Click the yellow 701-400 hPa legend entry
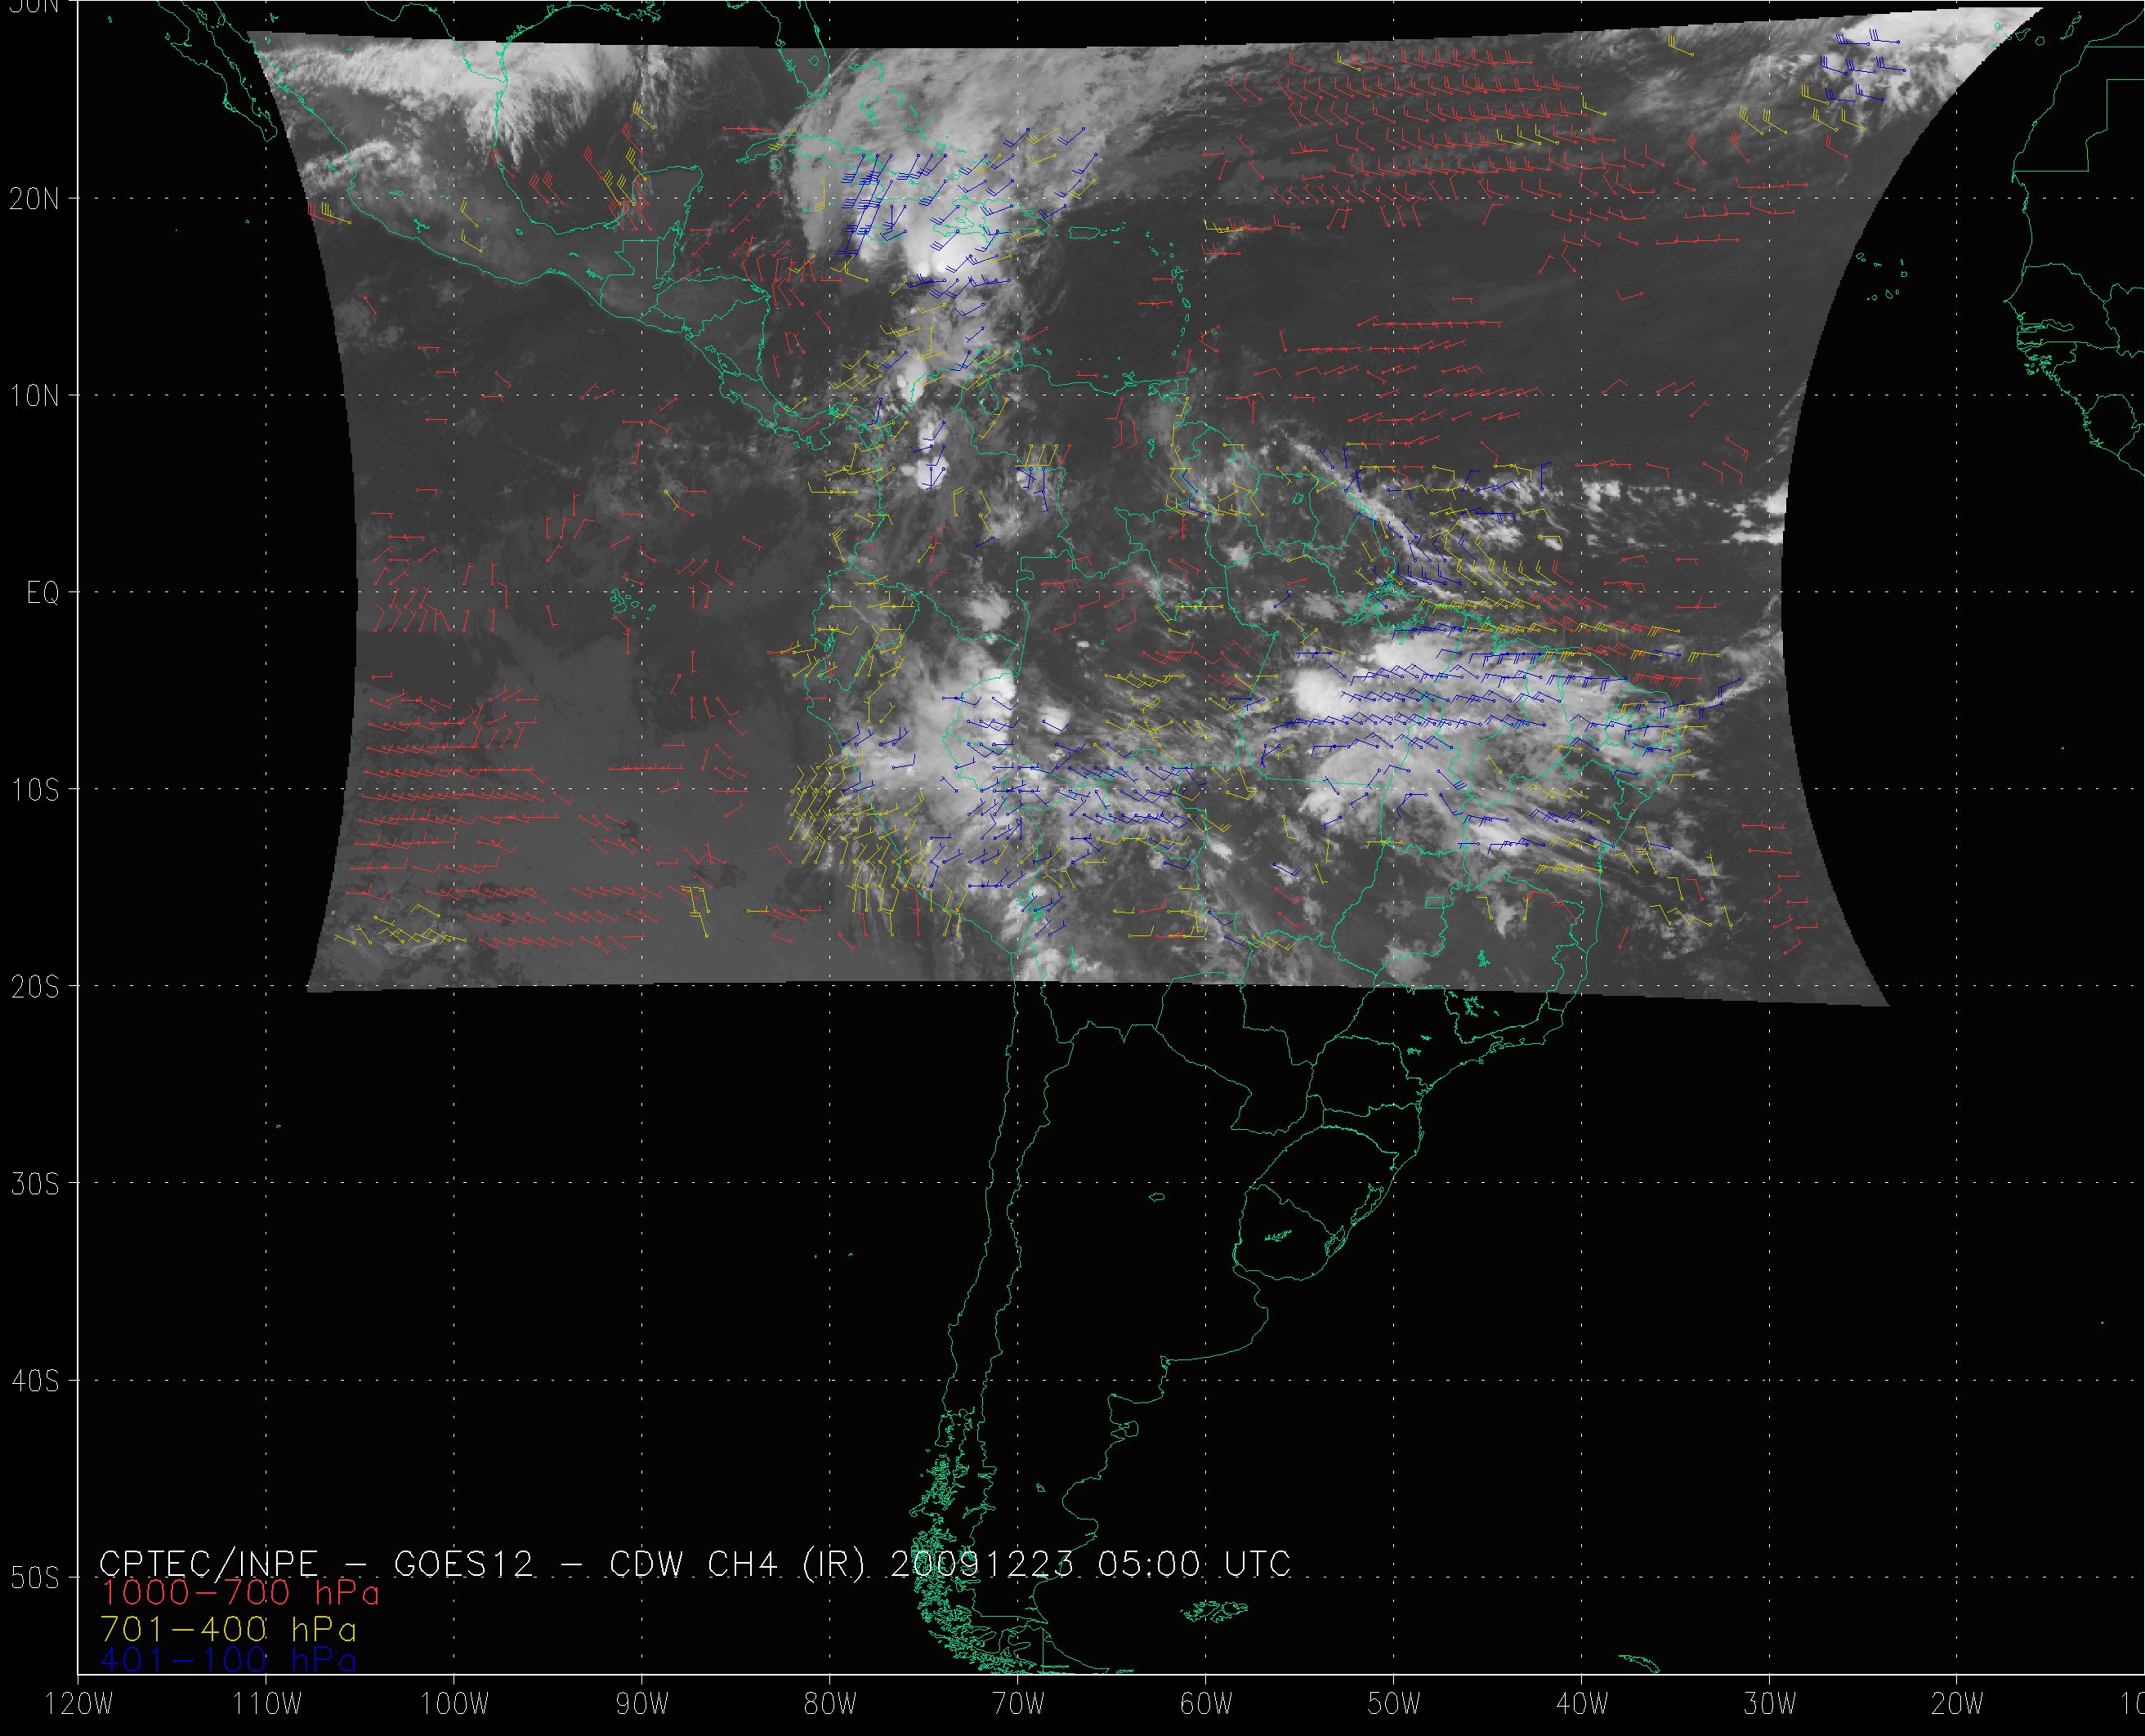Image resolution: width=2145 pixels, height=1736 pixels. tap(228, 1629)
